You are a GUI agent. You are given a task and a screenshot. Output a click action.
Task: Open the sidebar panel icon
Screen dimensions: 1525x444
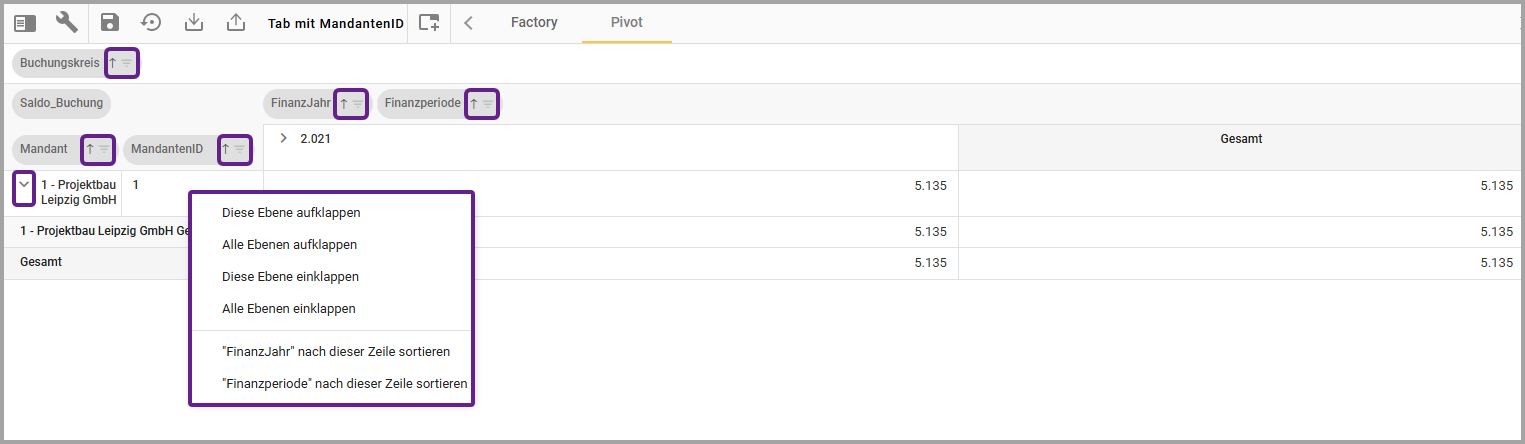click(25, 22)
